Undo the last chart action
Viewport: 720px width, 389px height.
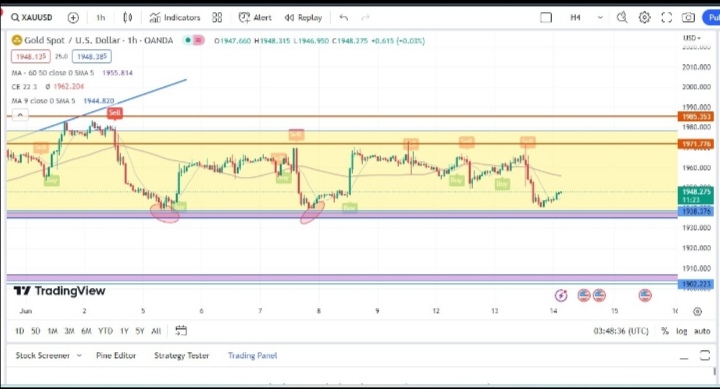click(343, 17)
